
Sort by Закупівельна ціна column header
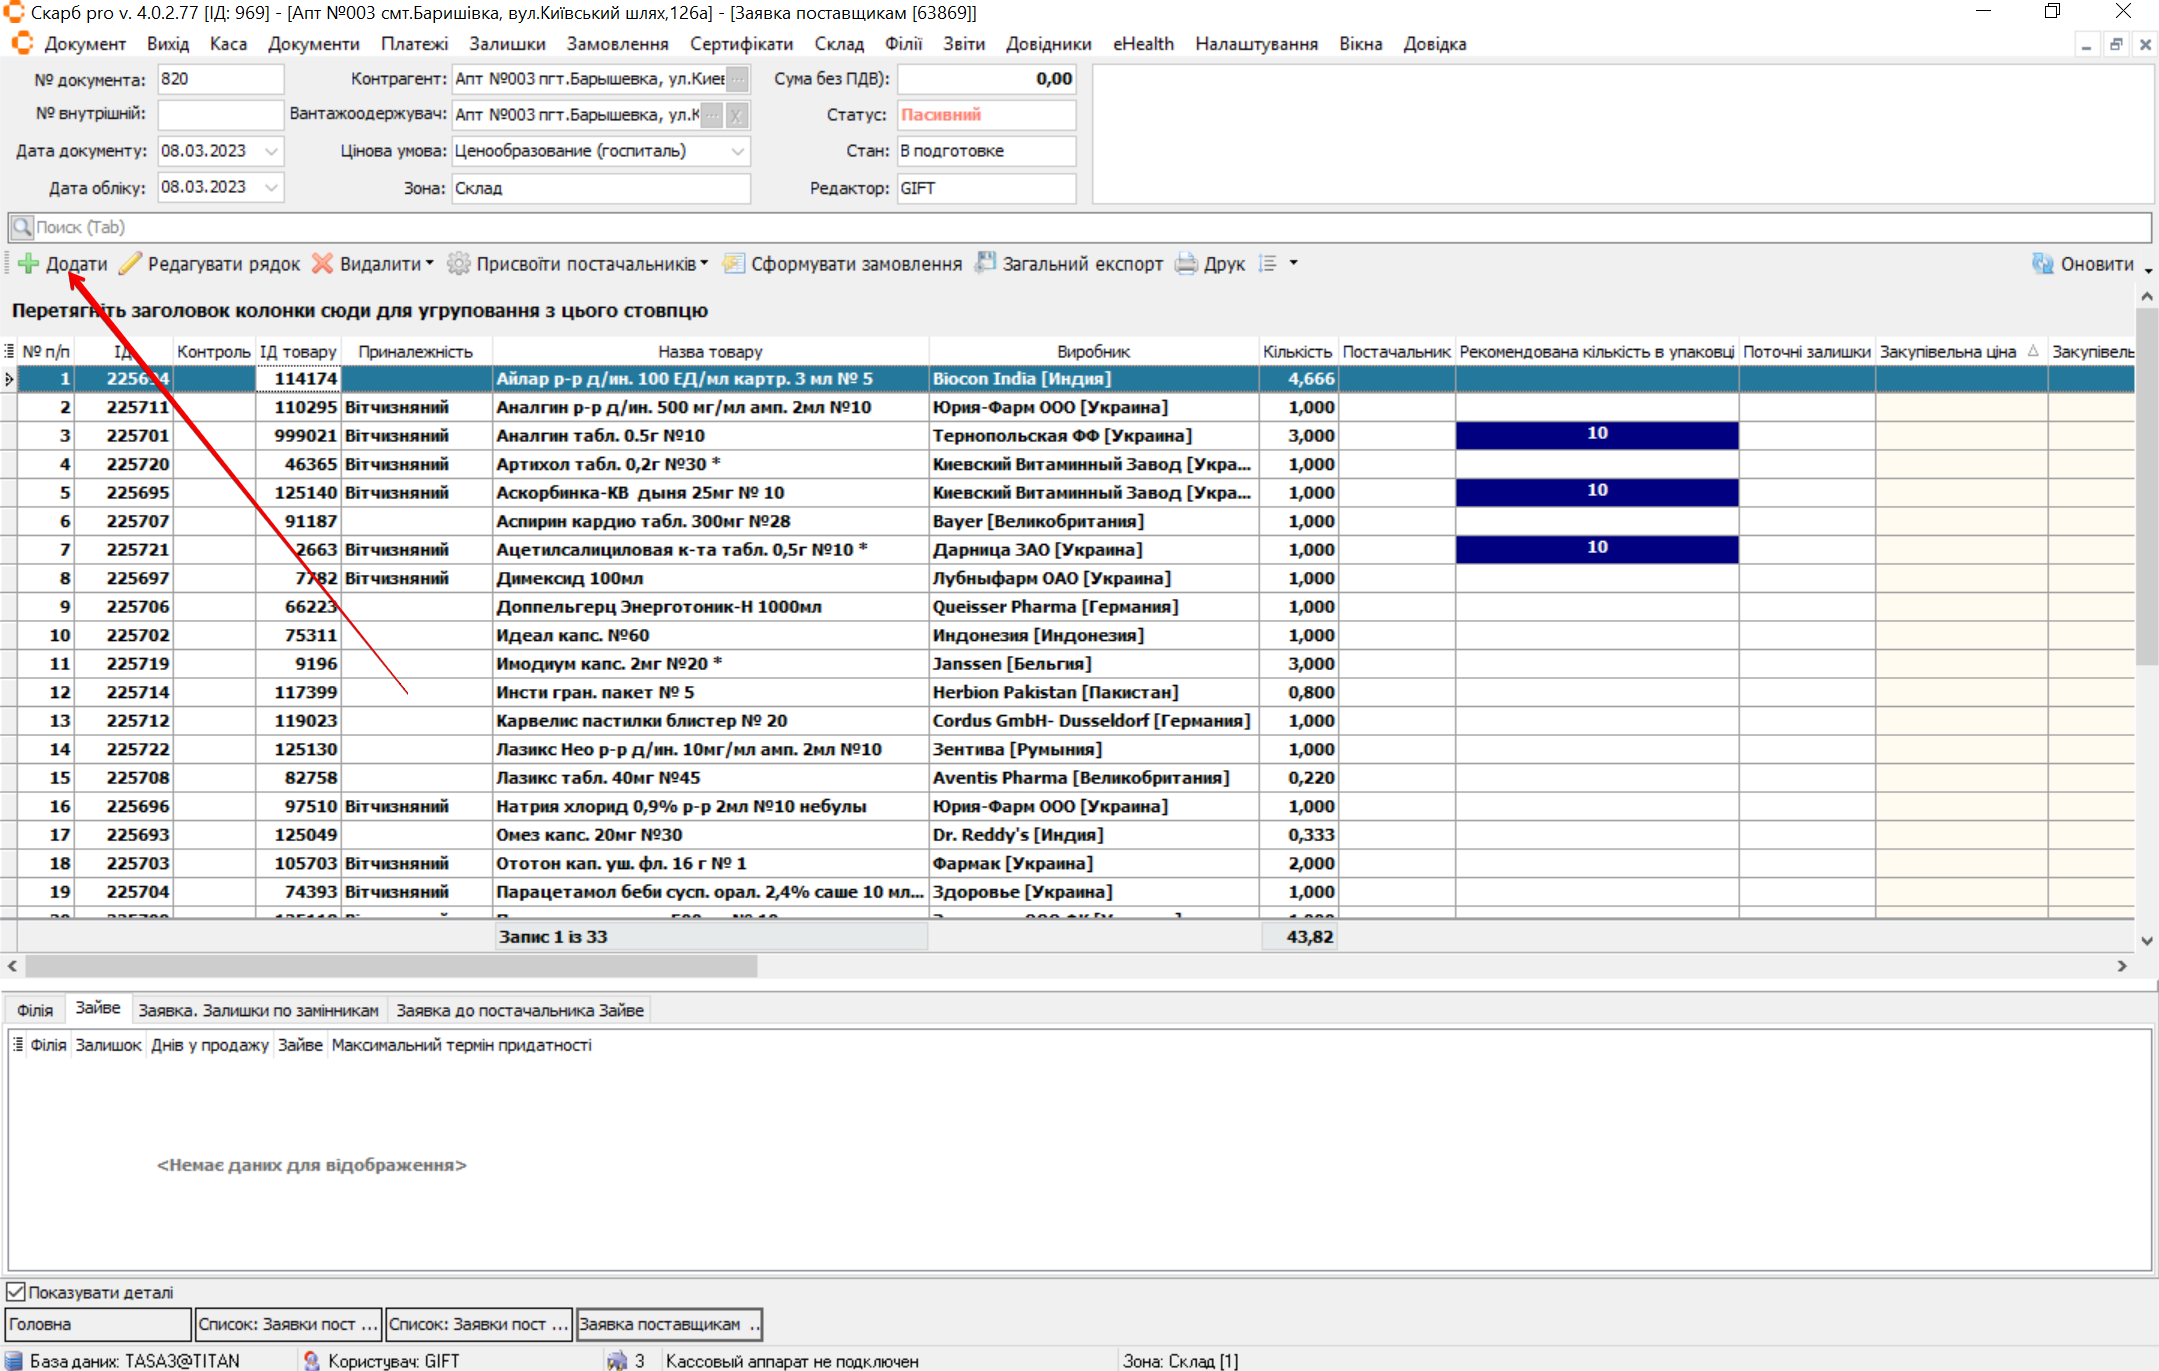click(1947, 352)
